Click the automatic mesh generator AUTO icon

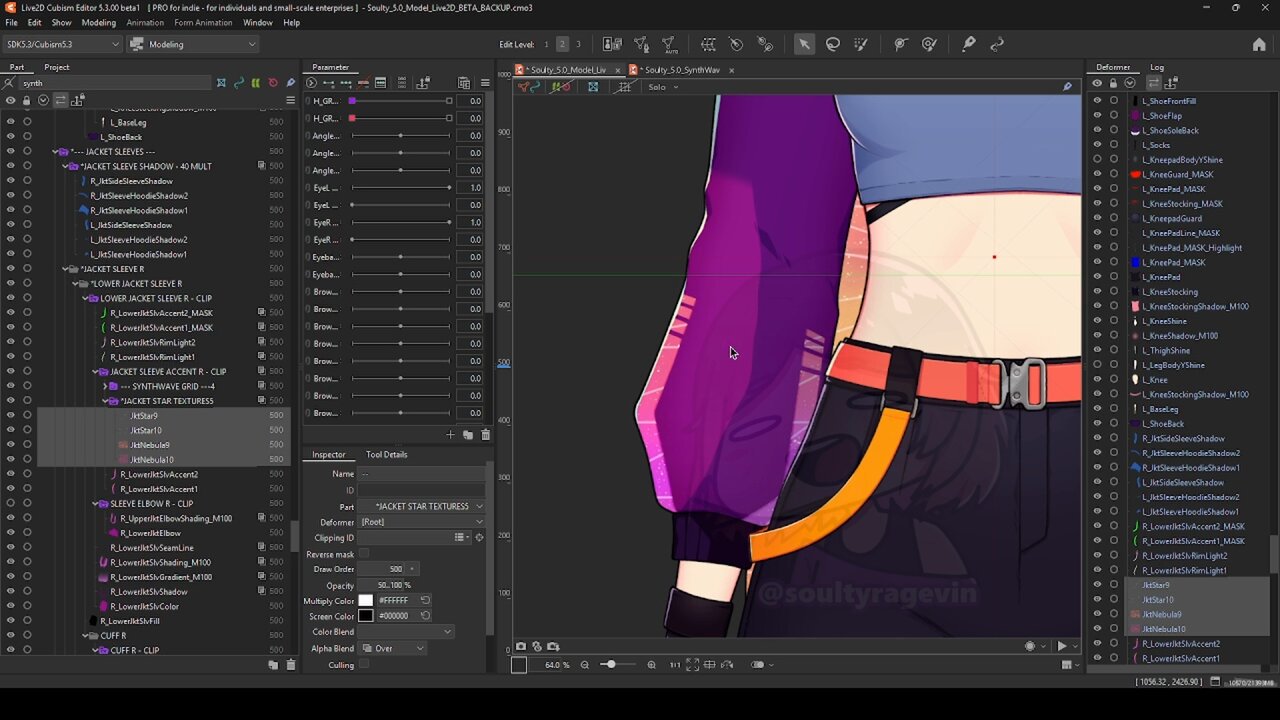(x=669, y=44)
